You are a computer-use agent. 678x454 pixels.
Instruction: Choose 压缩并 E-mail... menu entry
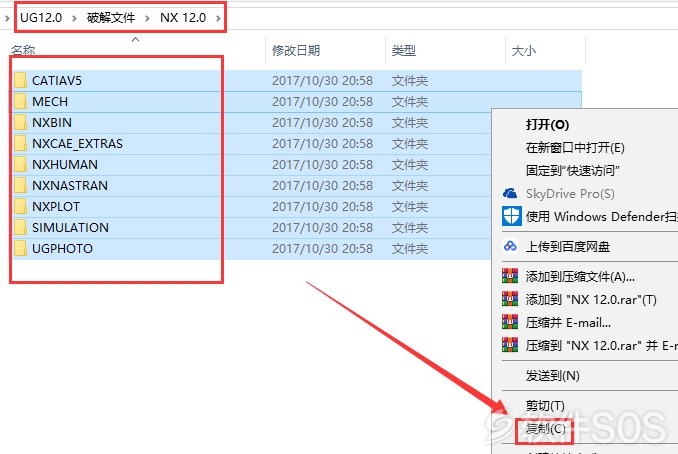[568, 322]
